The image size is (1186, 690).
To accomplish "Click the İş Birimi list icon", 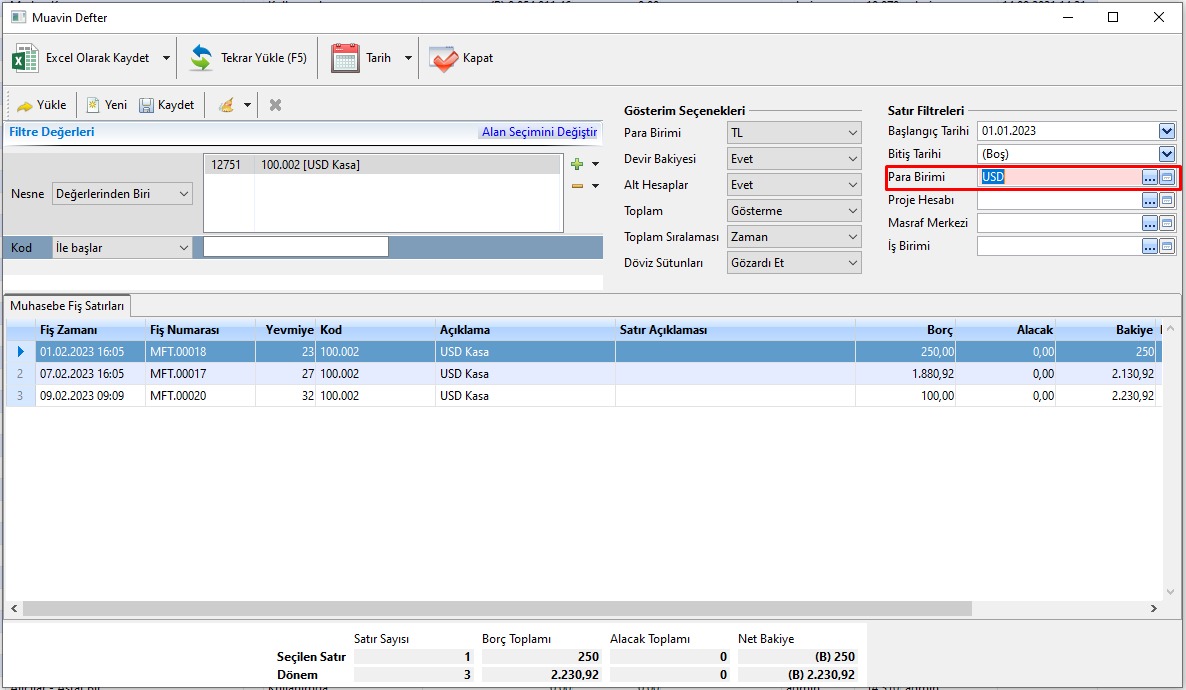I will click(x=1167, y=247).
